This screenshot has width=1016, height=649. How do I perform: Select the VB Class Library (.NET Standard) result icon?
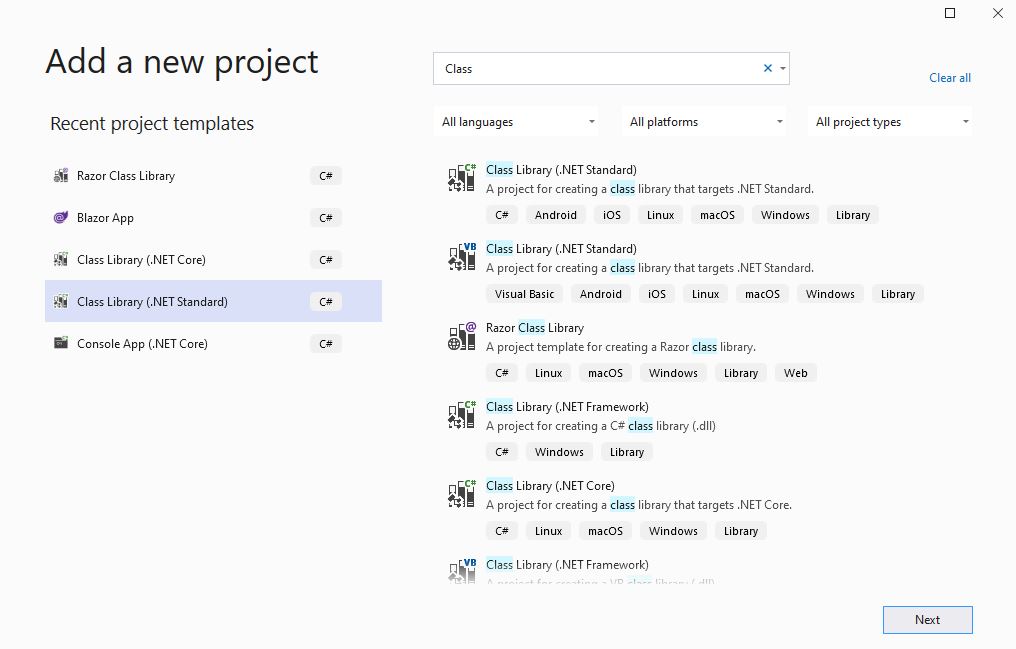coord(462,257)
